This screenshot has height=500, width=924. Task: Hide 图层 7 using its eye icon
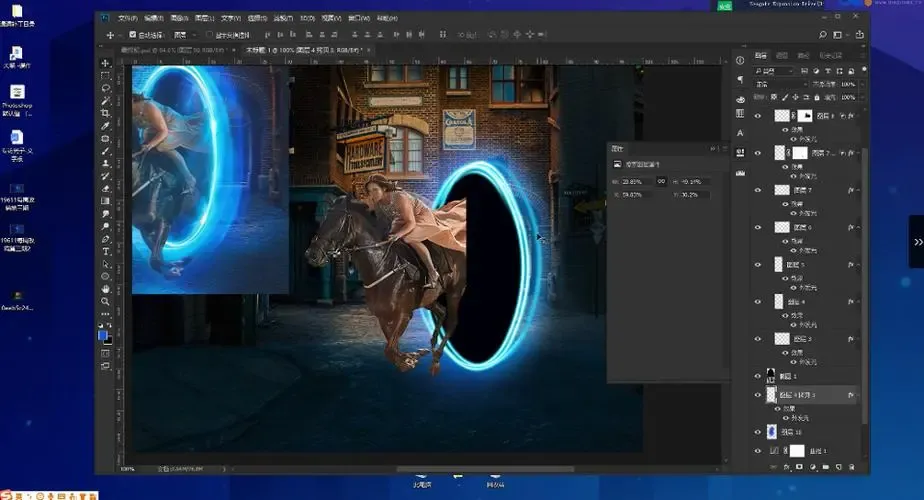[x=757, y=190]
